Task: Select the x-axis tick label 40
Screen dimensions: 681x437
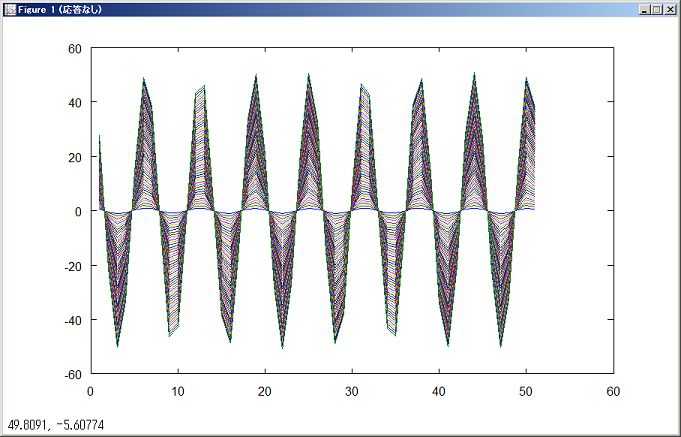Action: 439,391
